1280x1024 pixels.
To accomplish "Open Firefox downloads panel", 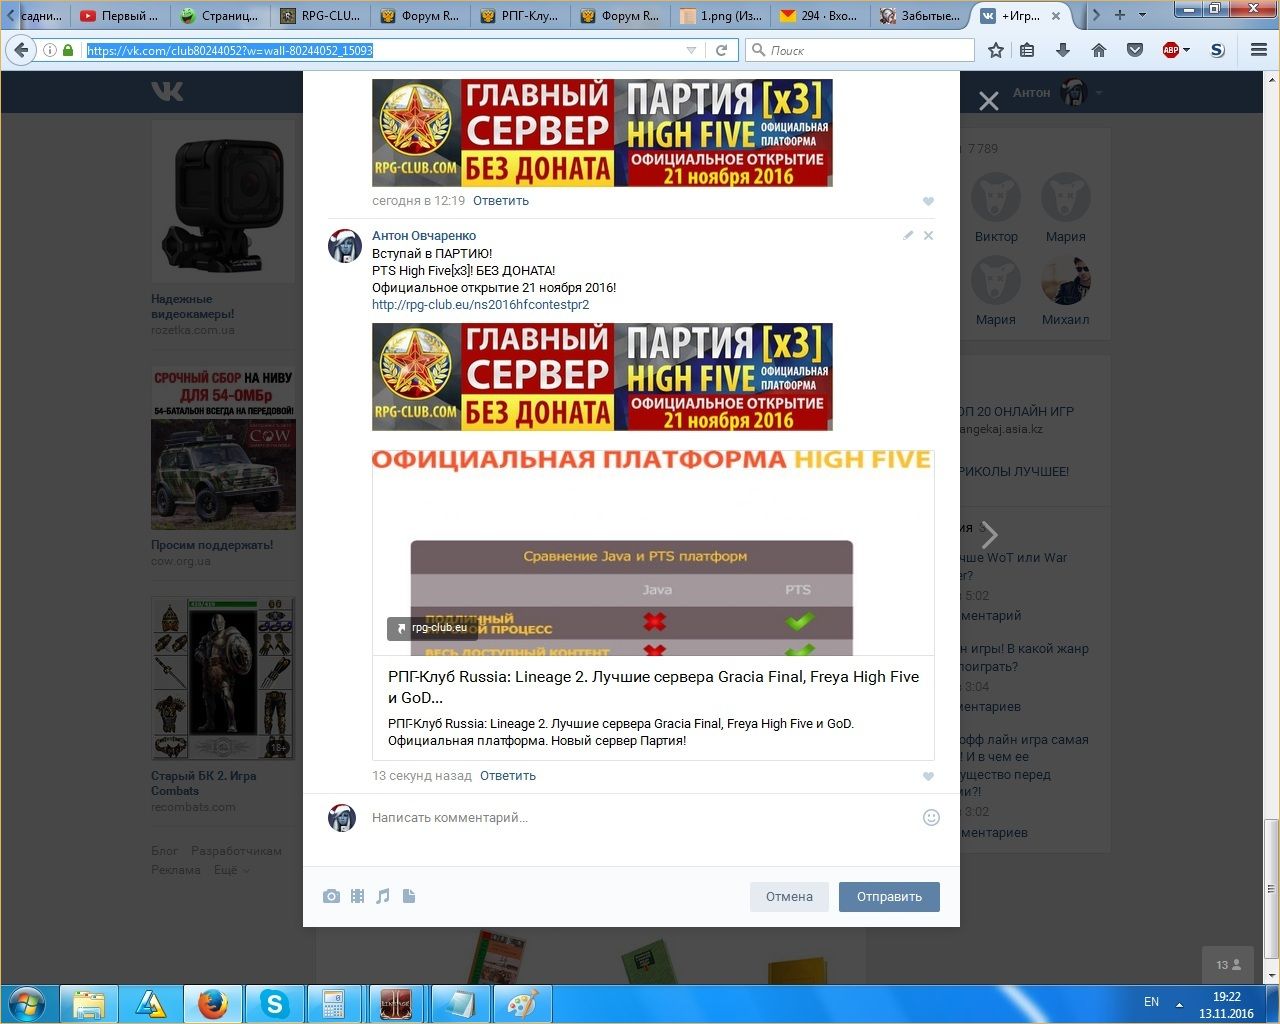I will [1063, 50].
